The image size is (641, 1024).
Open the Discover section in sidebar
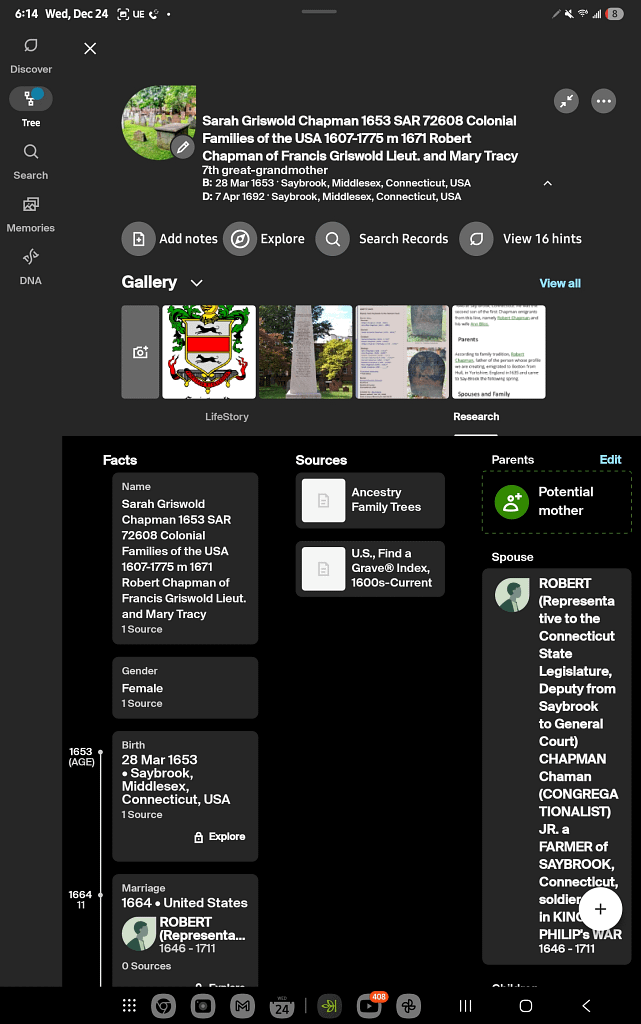coord(31,55)
